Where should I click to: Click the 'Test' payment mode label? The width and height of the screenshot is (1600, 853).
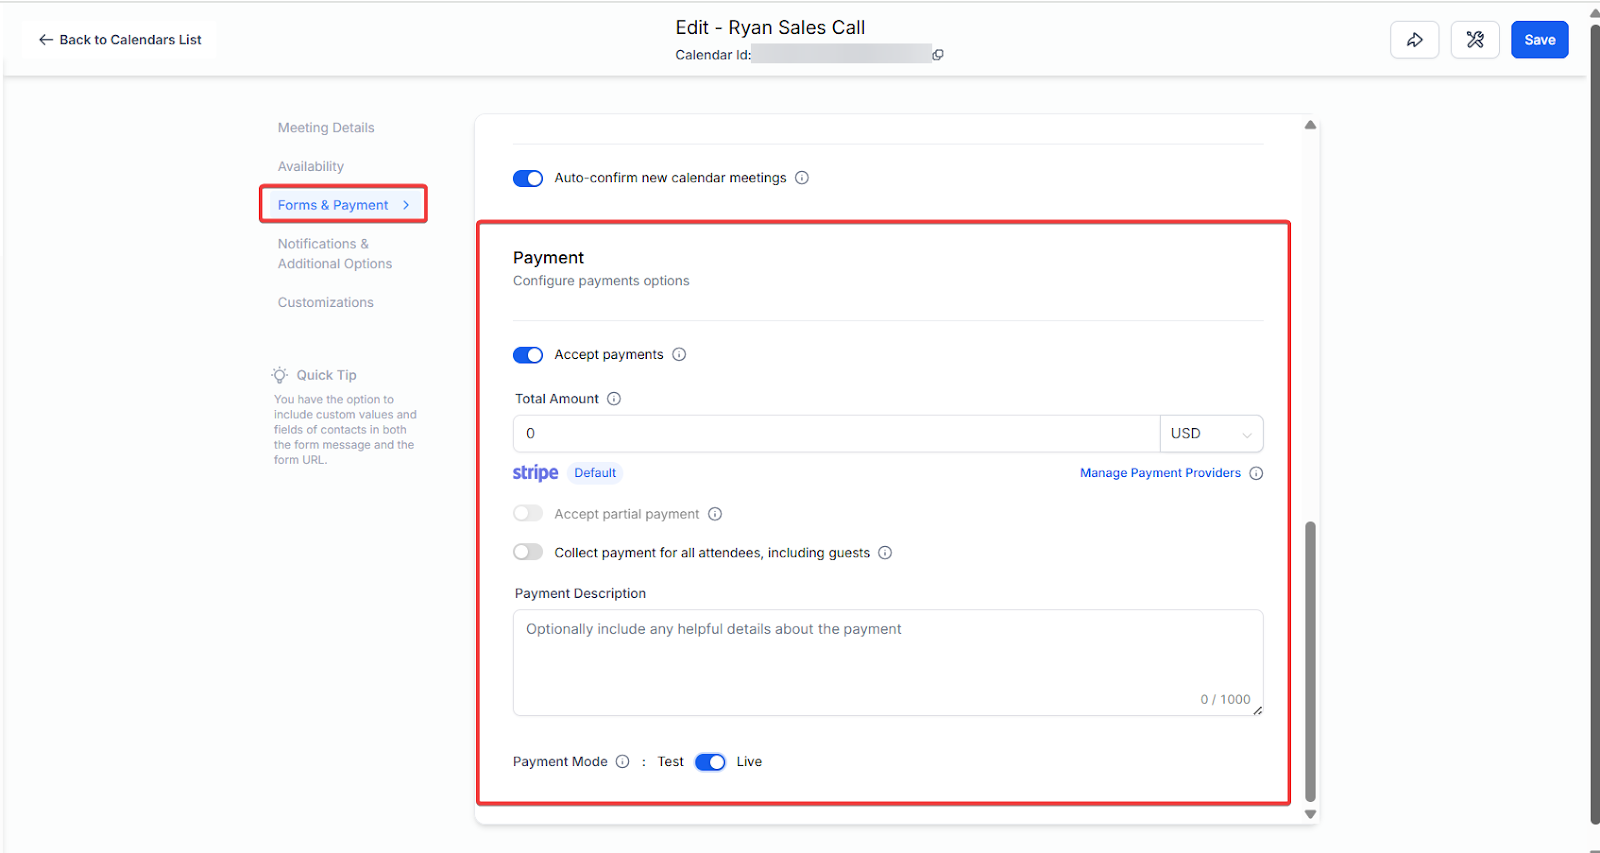click(671, 761)
